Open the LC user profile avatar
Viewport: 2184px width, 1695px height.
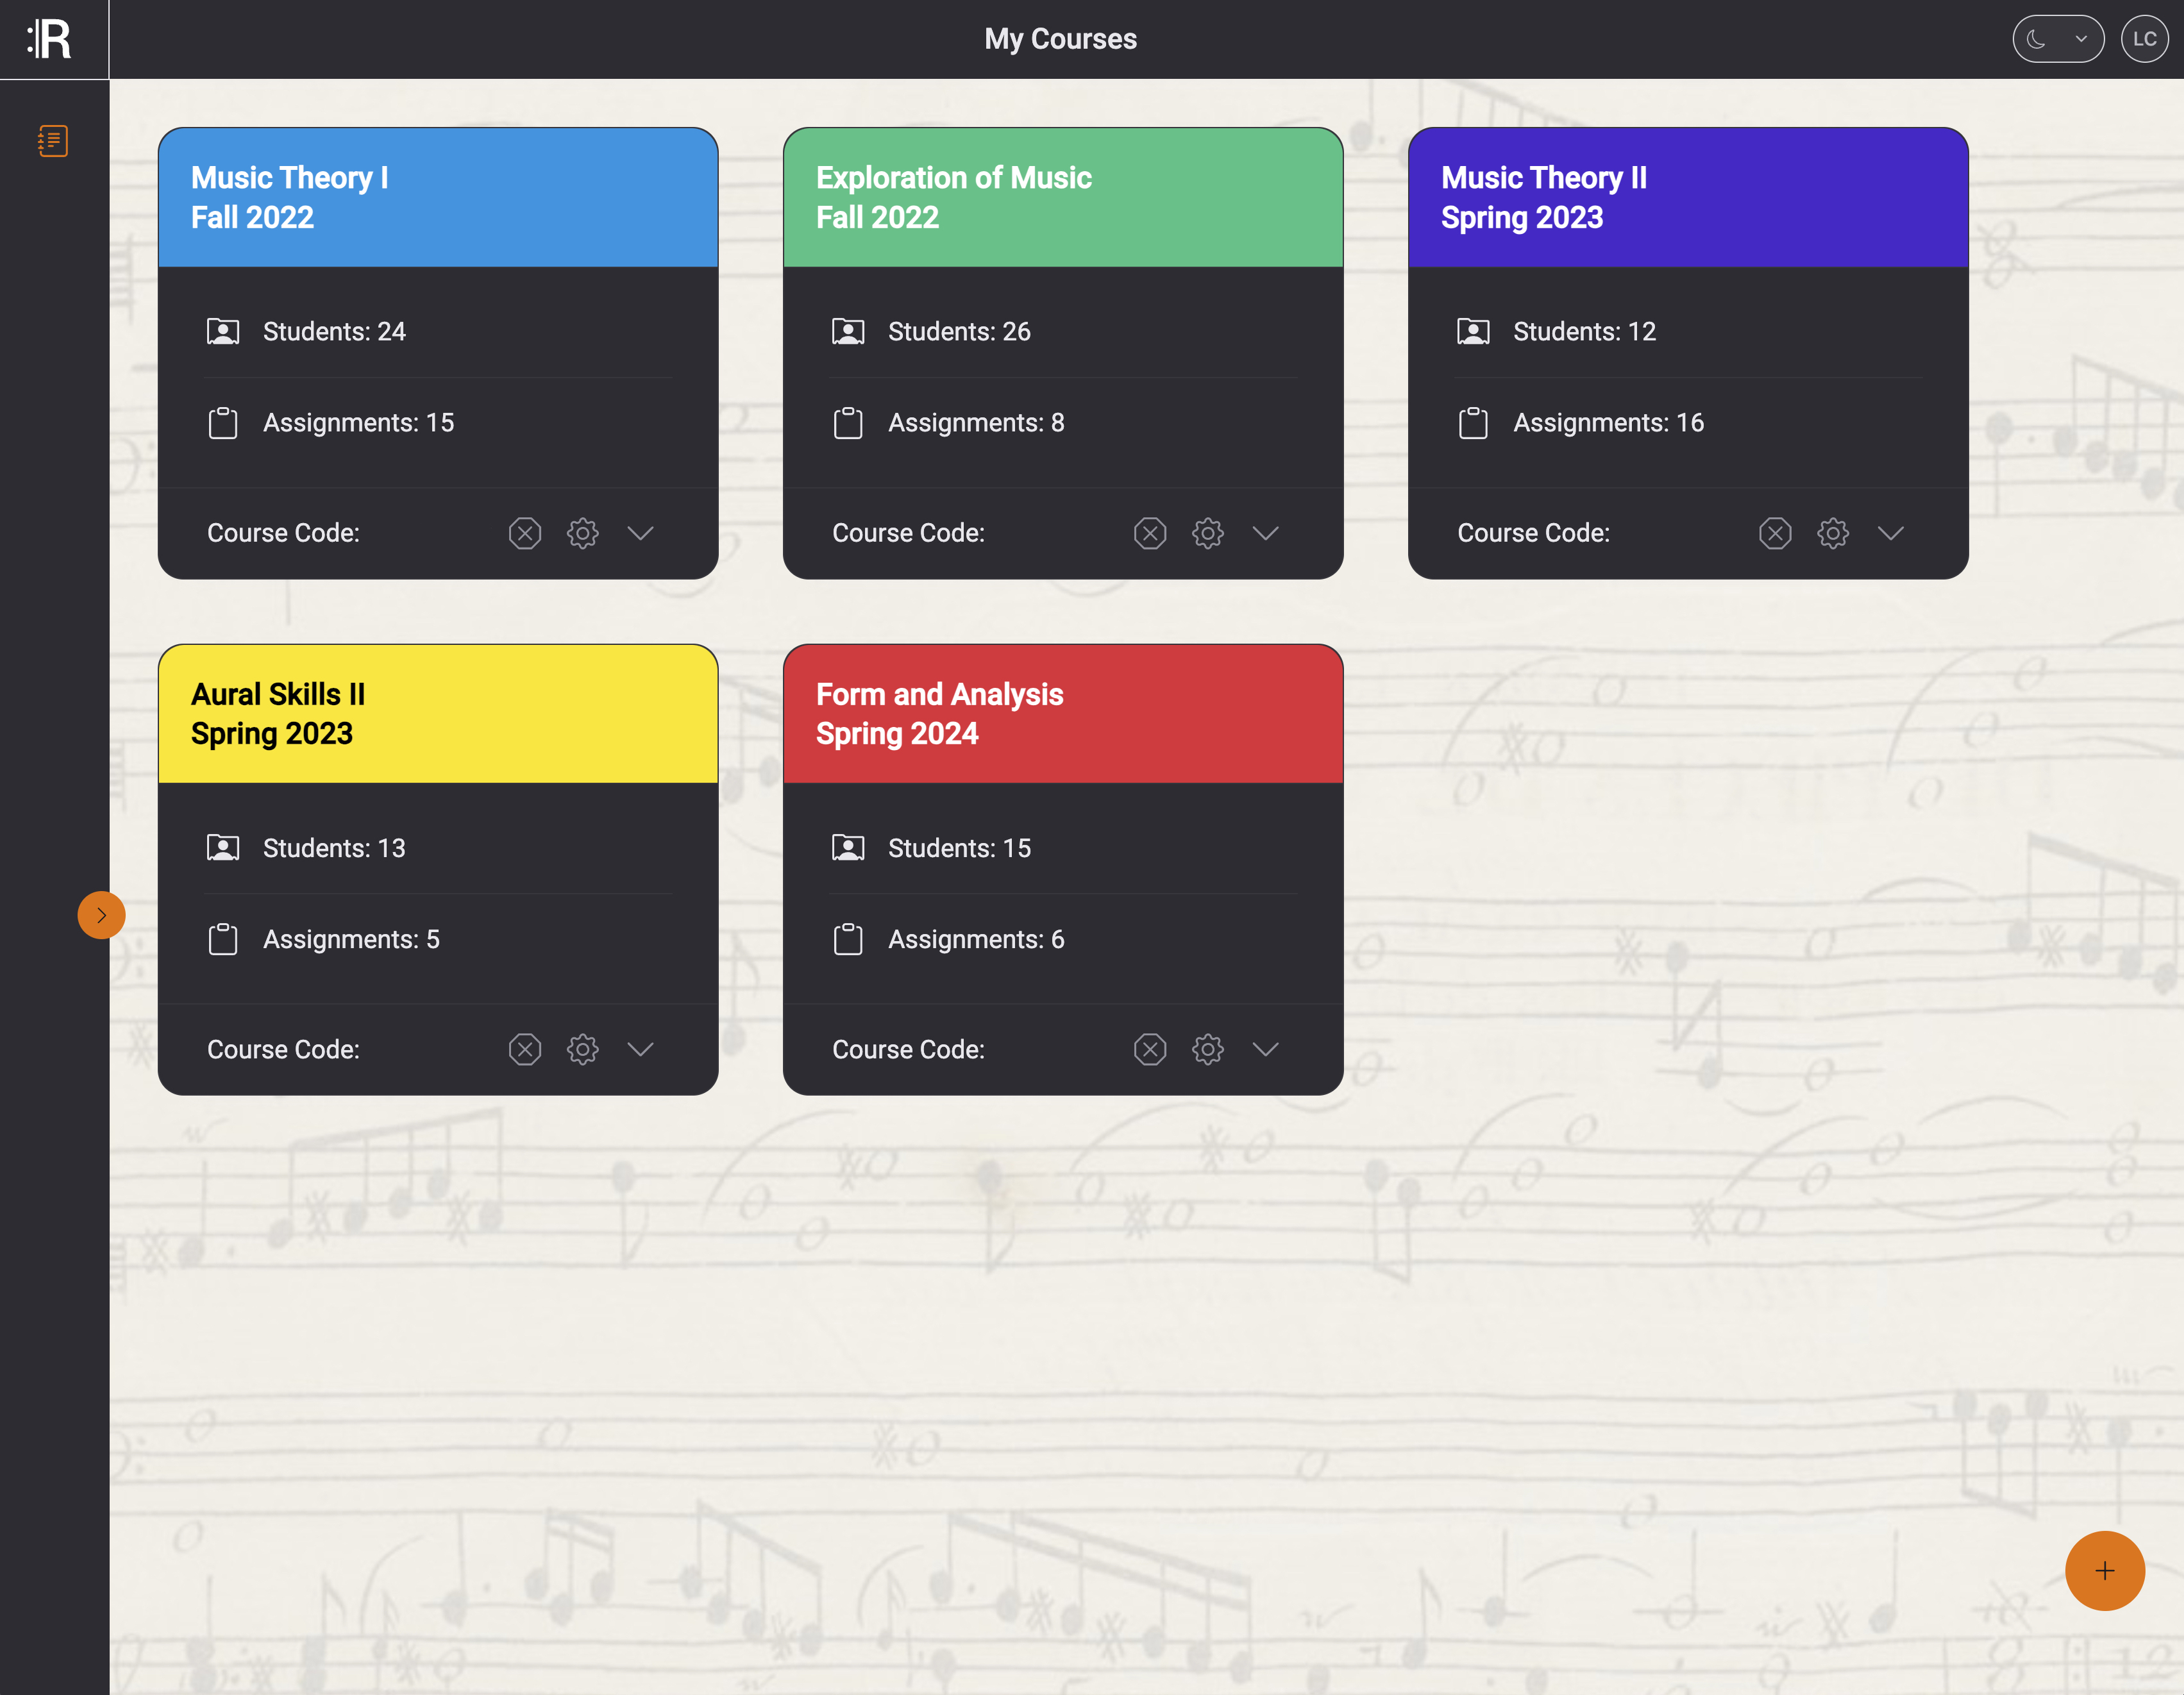(2144, 39)
